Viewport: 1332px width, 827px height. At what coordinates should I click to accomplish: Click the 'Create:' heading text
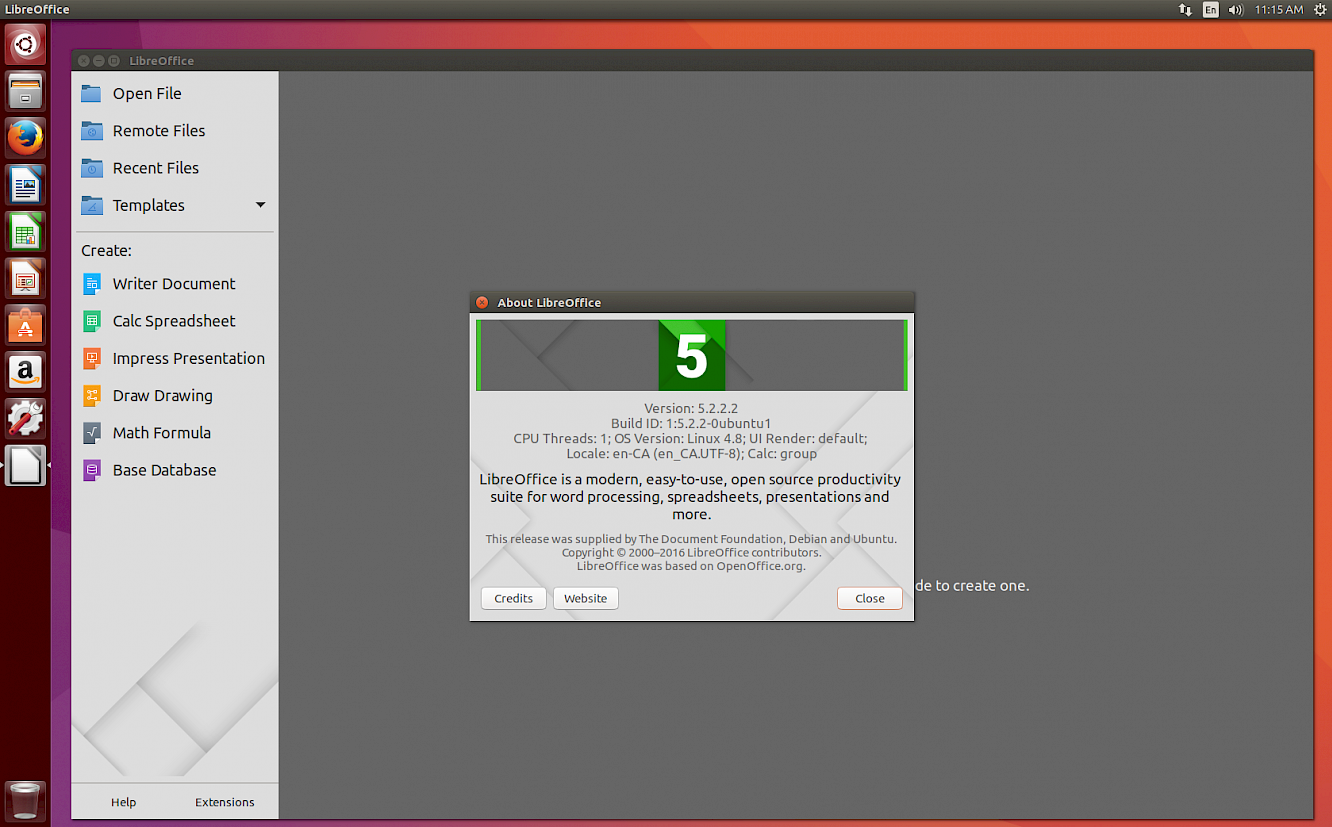[106, 250]
